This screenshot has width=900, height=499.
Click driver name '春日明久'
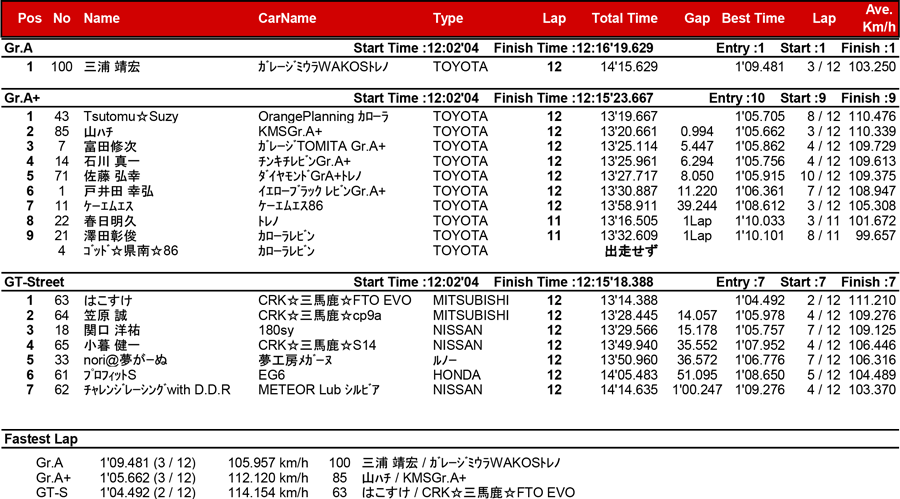pos(110,221)
